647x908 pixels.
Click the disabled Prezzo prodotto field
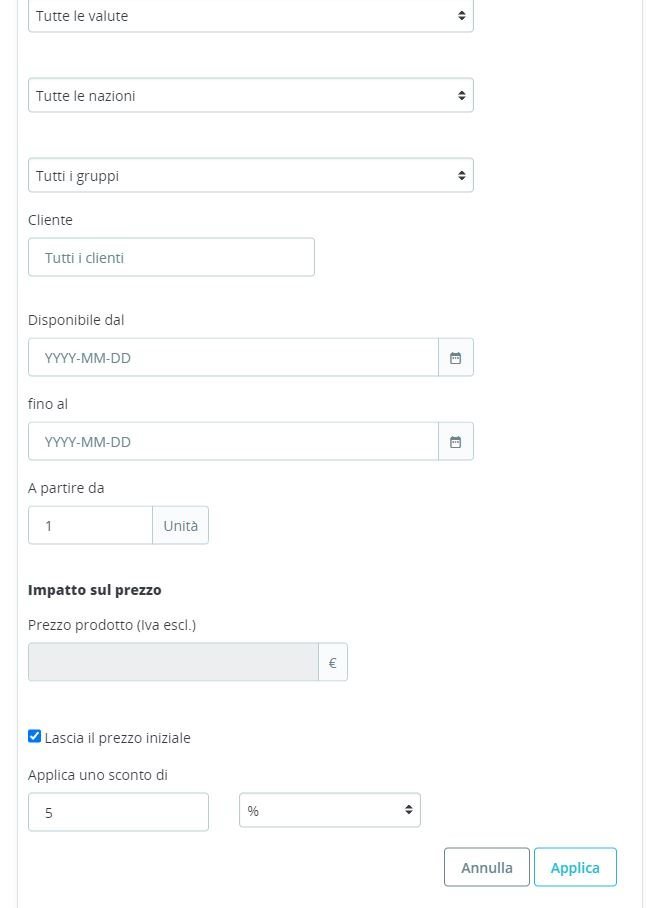tap(173, 662)
